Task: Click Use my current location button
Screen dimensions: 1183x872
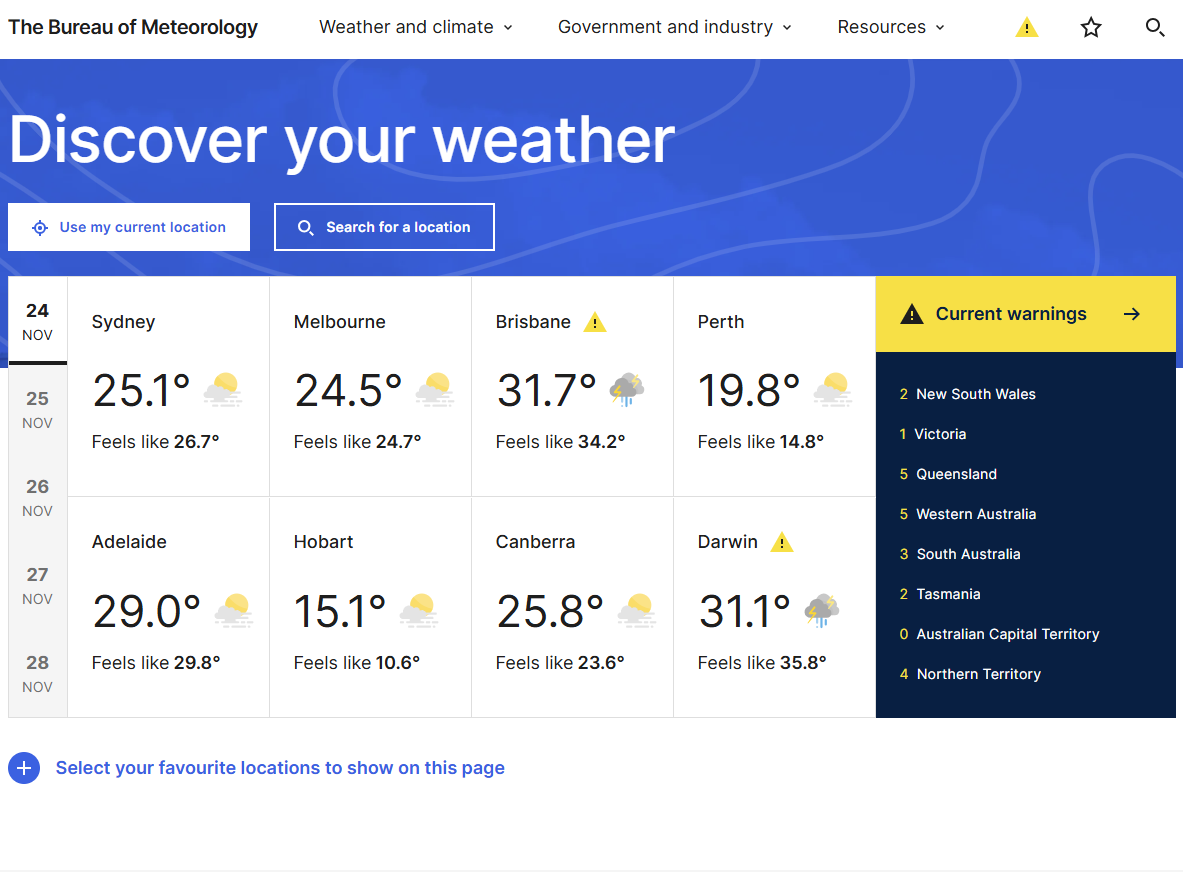Action: (129, 227)
